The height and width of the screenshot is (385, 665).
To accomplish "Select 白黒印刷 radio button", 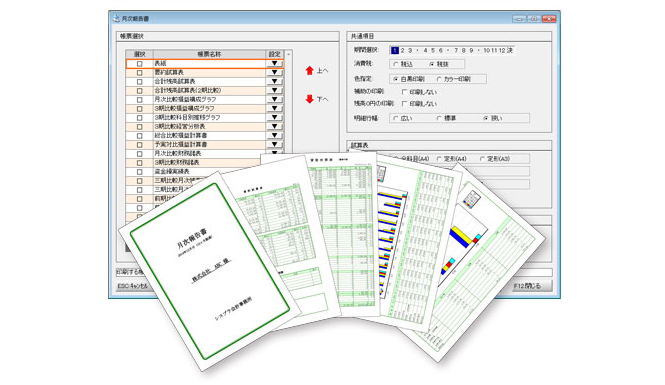I will coord(409,79).
